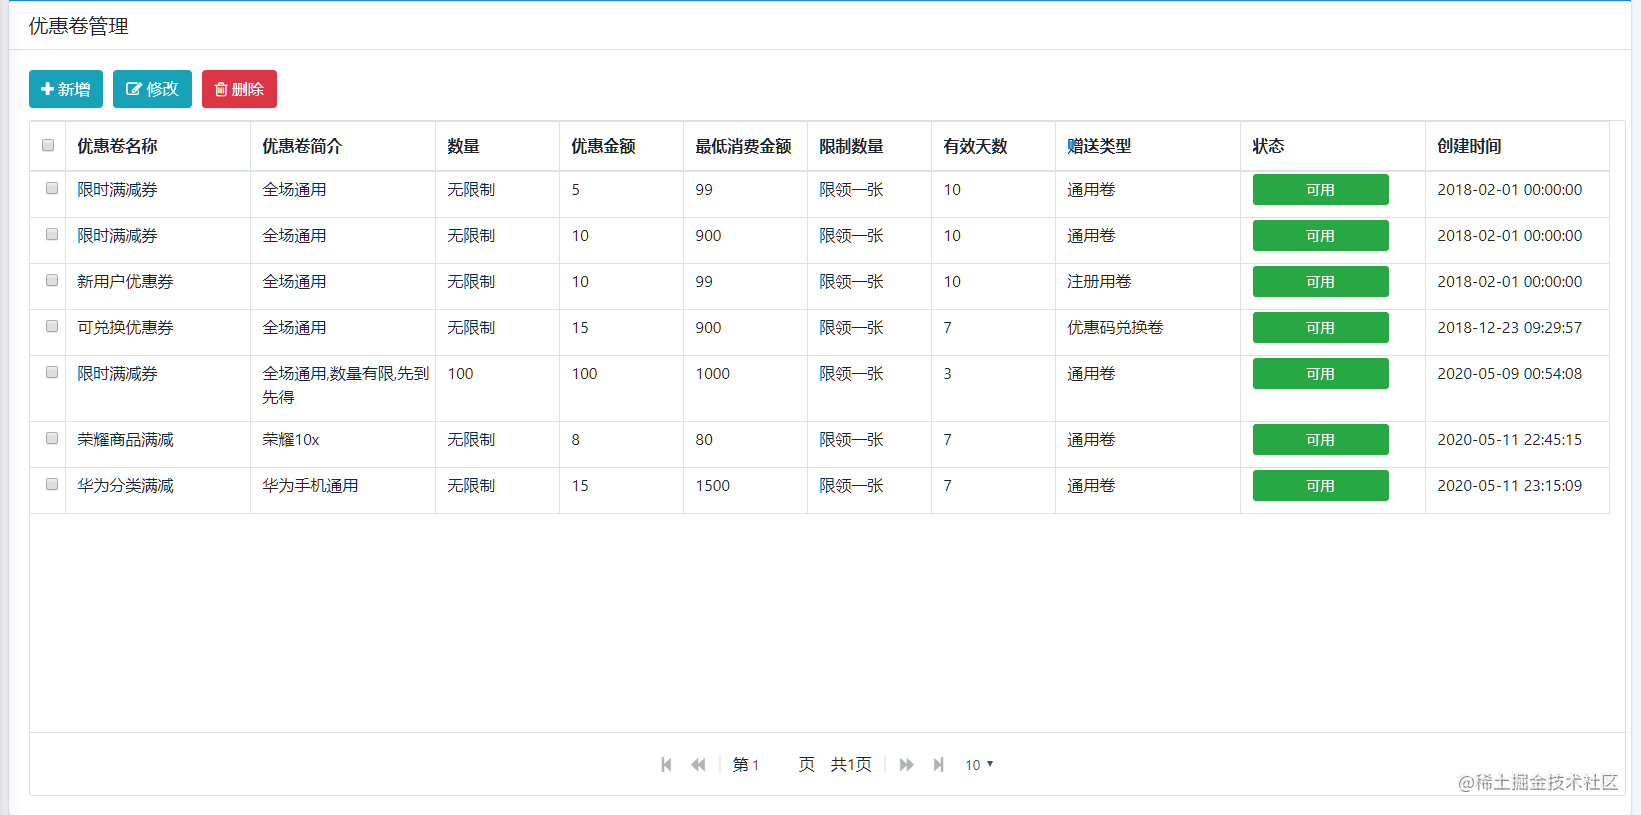Select the 可兑换优惠券 row checkbox
Image resolution: width=1641 pixels, height=815 pixels.
pos(52,326)
